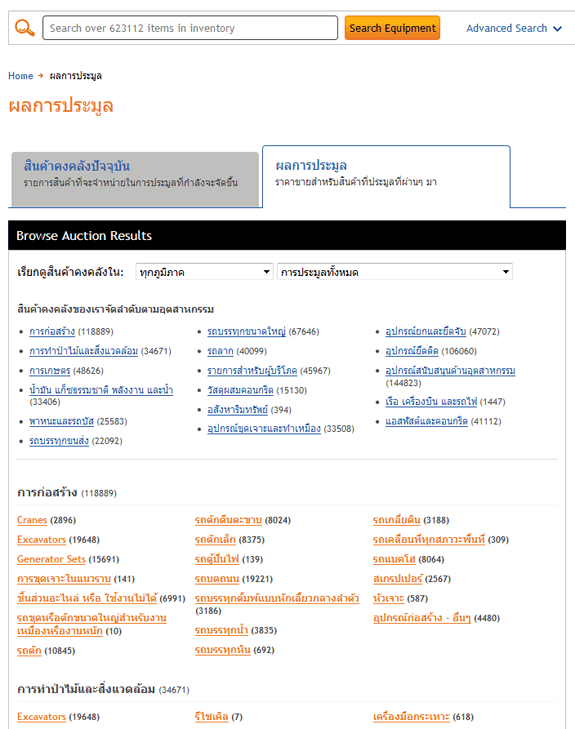The width and height of the screenshot is (575, 729).
Task: Open the การก่อสร้าง industry link
Action: click(52, 331)
